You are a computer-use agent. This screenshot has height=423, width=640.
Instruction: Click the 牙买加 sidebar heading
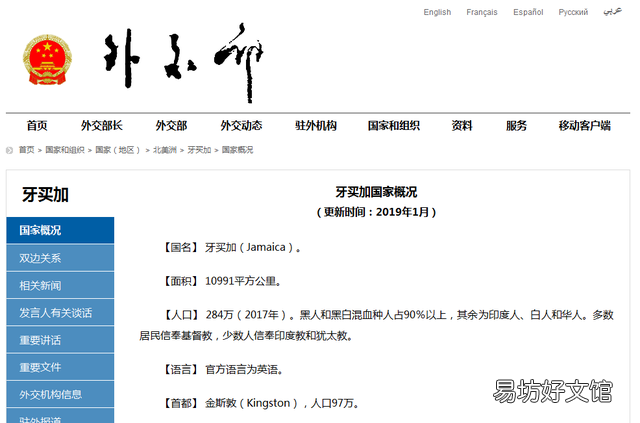(x=45, y=195)
